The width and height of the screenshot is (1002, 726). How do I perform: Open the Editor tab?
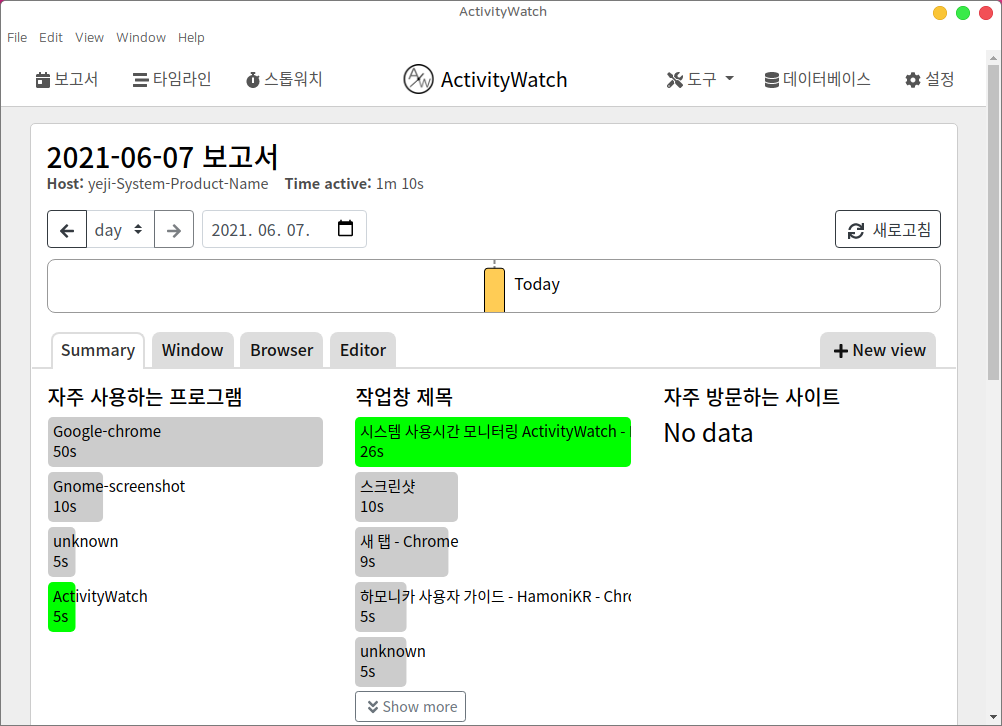coord(362,350)
